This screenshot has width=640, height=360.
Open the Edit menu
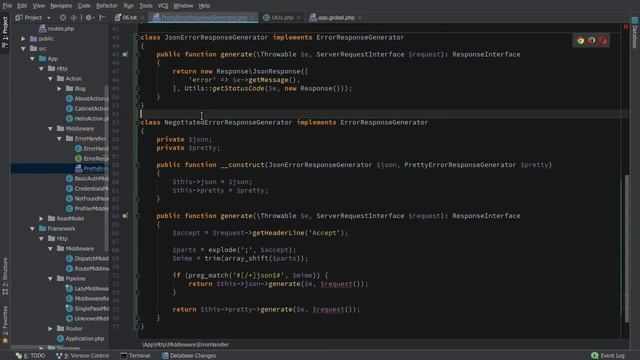click(22, 6)
